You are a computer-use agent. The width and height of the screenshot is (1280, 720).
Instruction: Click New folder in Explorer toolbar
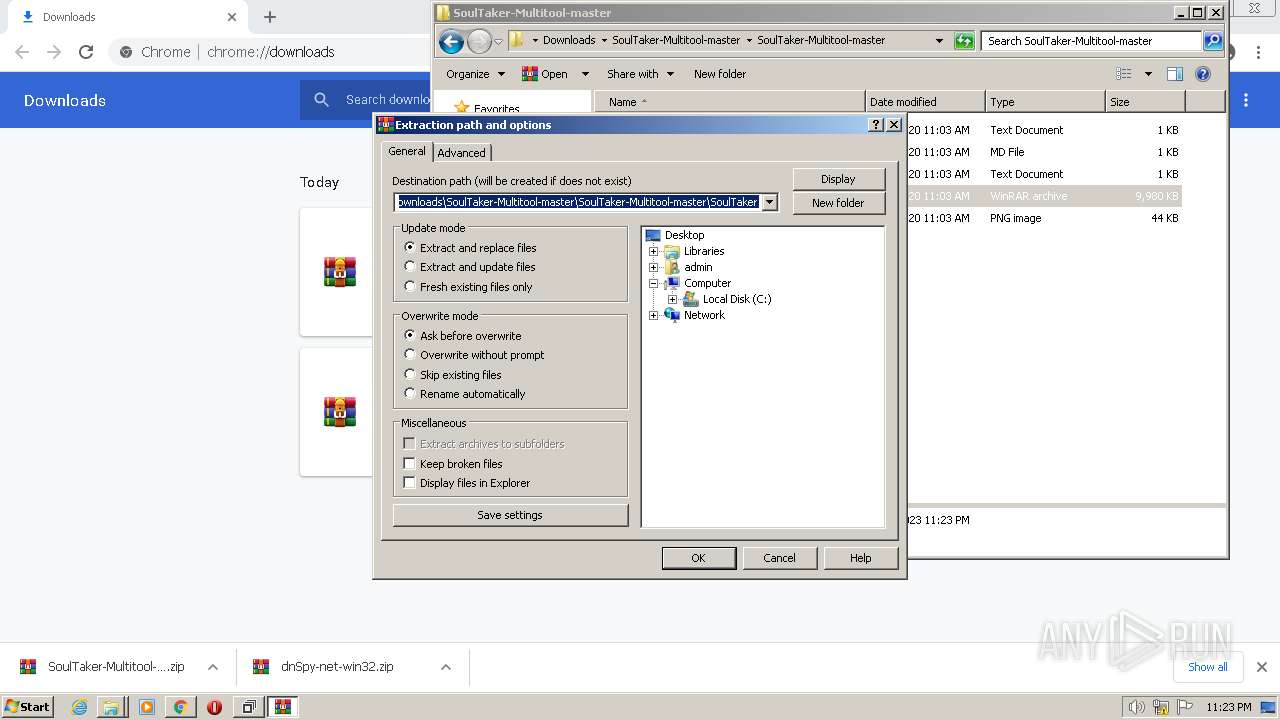720,74
